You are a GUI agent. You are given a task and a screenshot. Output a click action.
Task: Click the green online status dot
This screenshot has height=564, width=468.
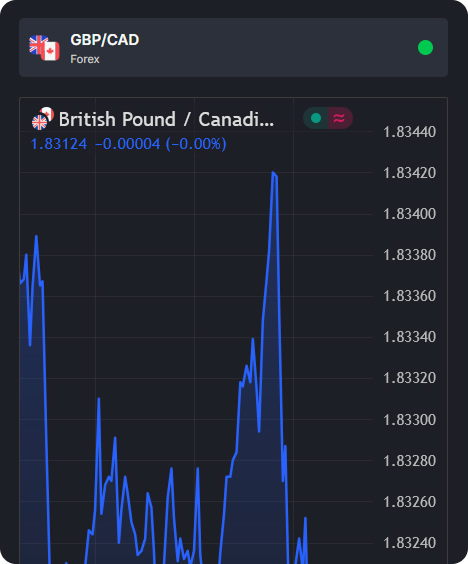tap(425, 47)
